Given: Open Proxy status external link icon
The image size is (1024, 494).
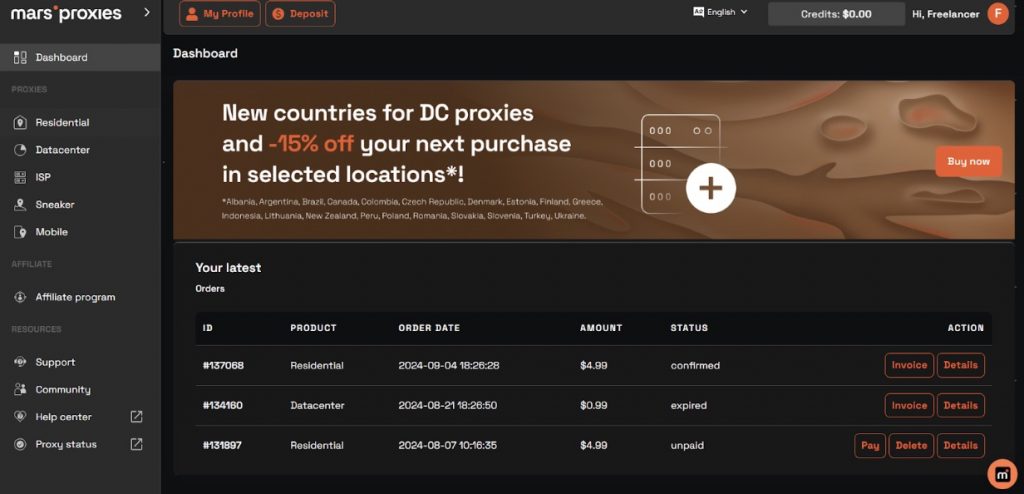Looking at the screenshot, I should click(x=136, y=444).
